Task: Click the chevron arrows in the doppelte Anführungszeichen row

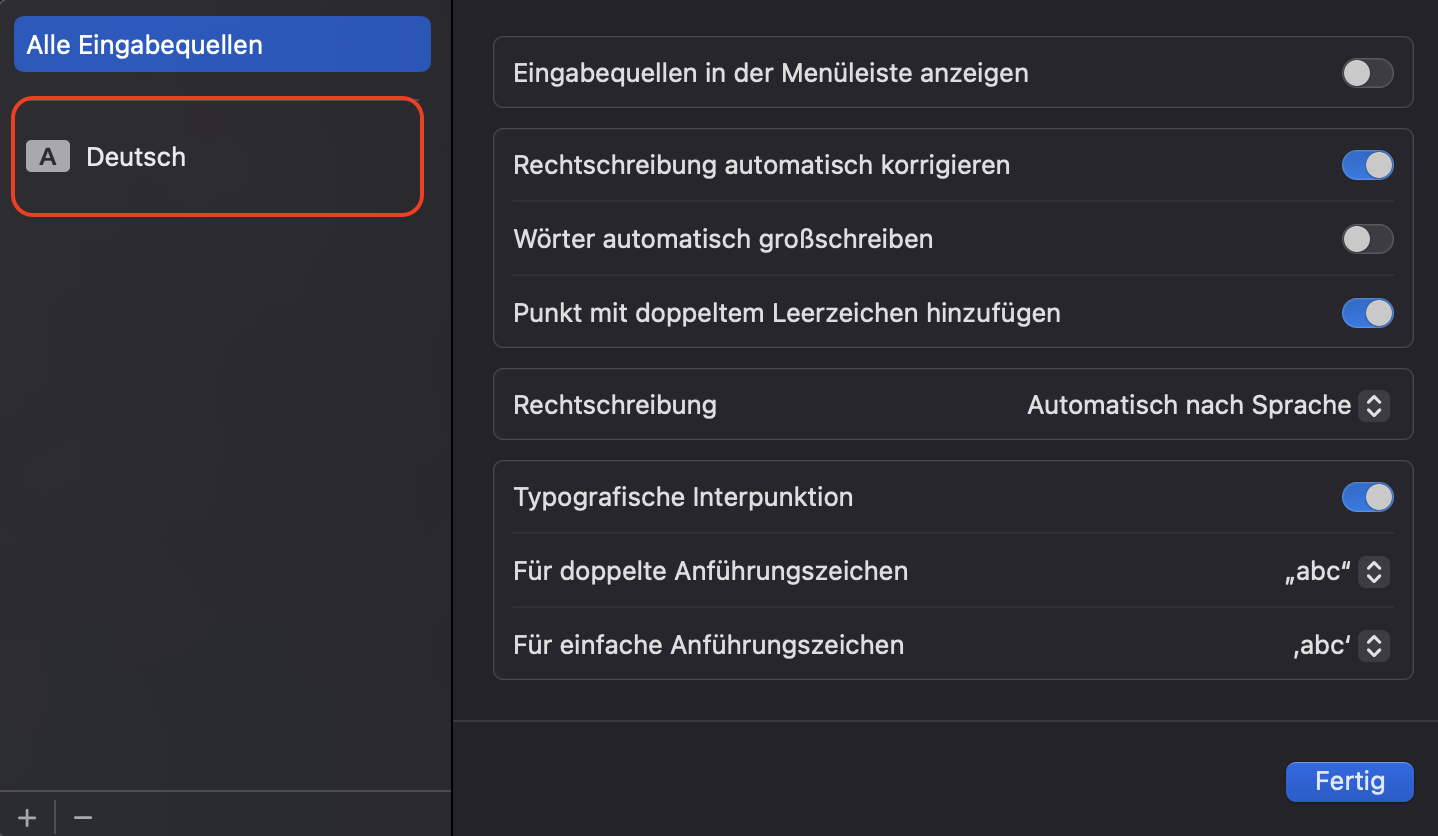Action: pyautogui.click(x=1374, y=571)
